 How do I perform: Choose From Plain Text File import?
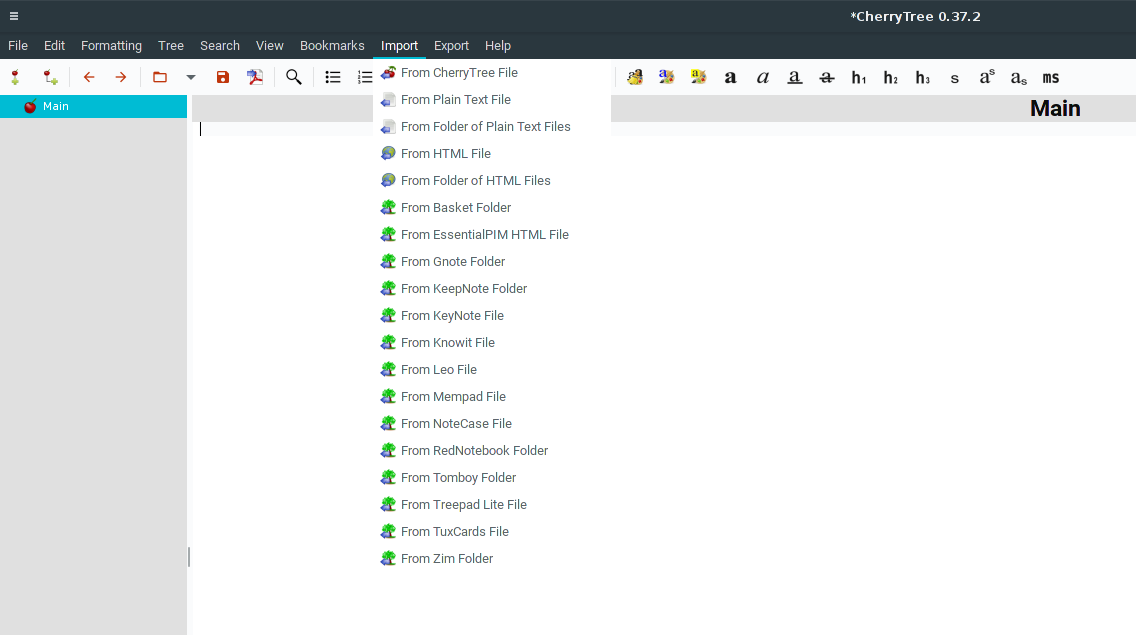(x=492, y=99)
